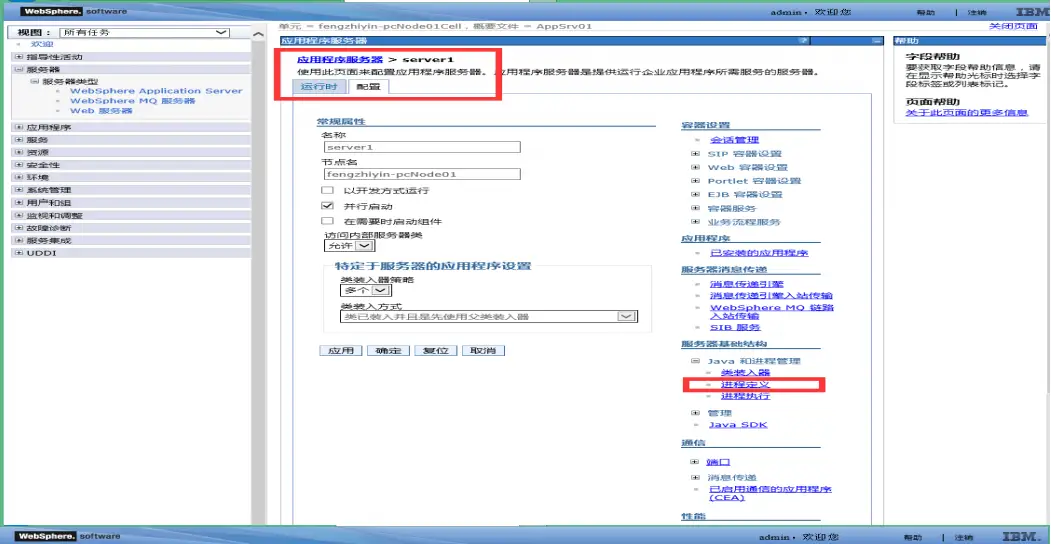Click plus icon beside SIP 容器设置
Image resolution: width=1051 pixels, height=544 pixels.
coord(695,154)
